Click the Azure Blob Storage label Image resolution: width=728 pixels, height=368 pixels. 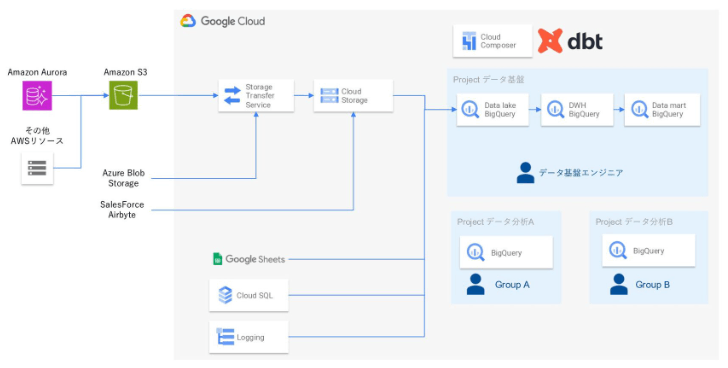(x=124, y=178)
